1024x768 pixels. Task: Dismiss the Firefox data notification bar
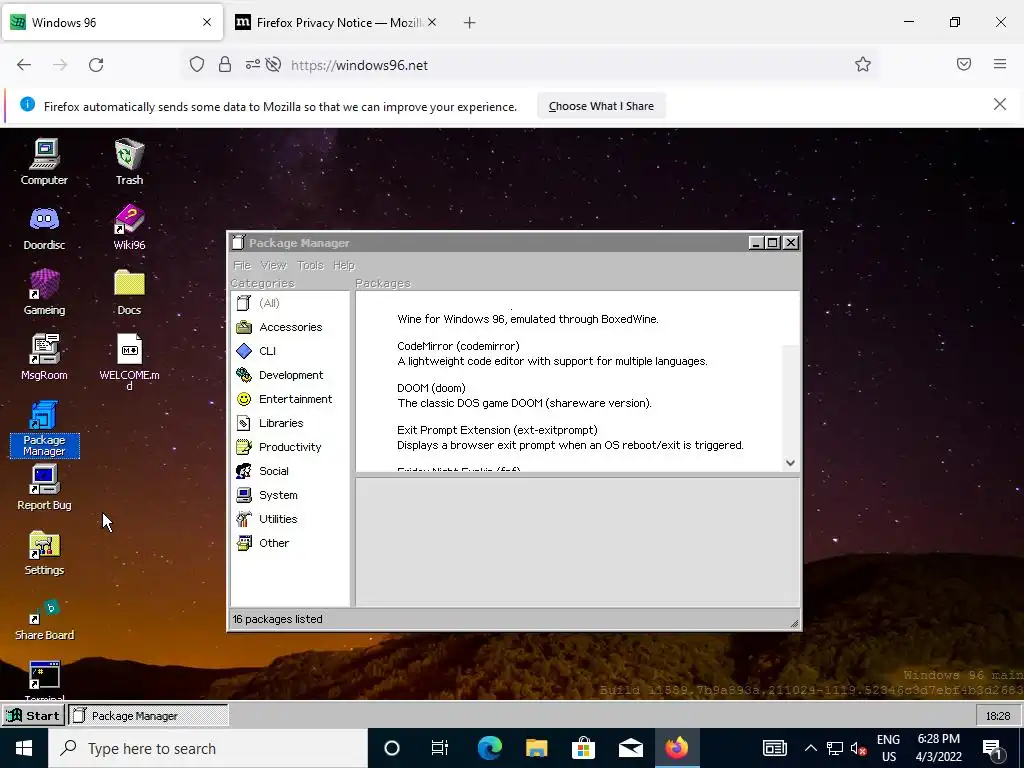coord(1000,104)
